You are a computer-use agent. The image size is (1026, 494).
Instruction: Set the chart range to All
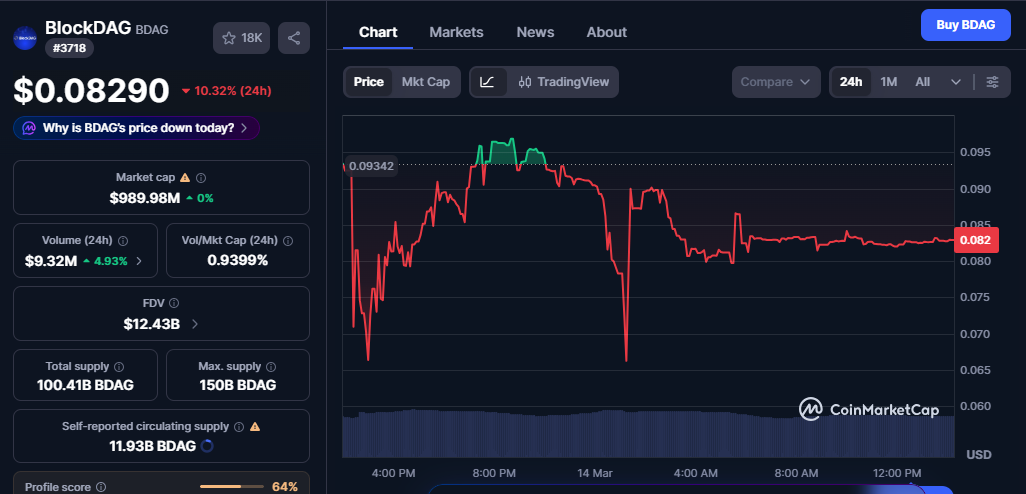click(x=923, y=82)
